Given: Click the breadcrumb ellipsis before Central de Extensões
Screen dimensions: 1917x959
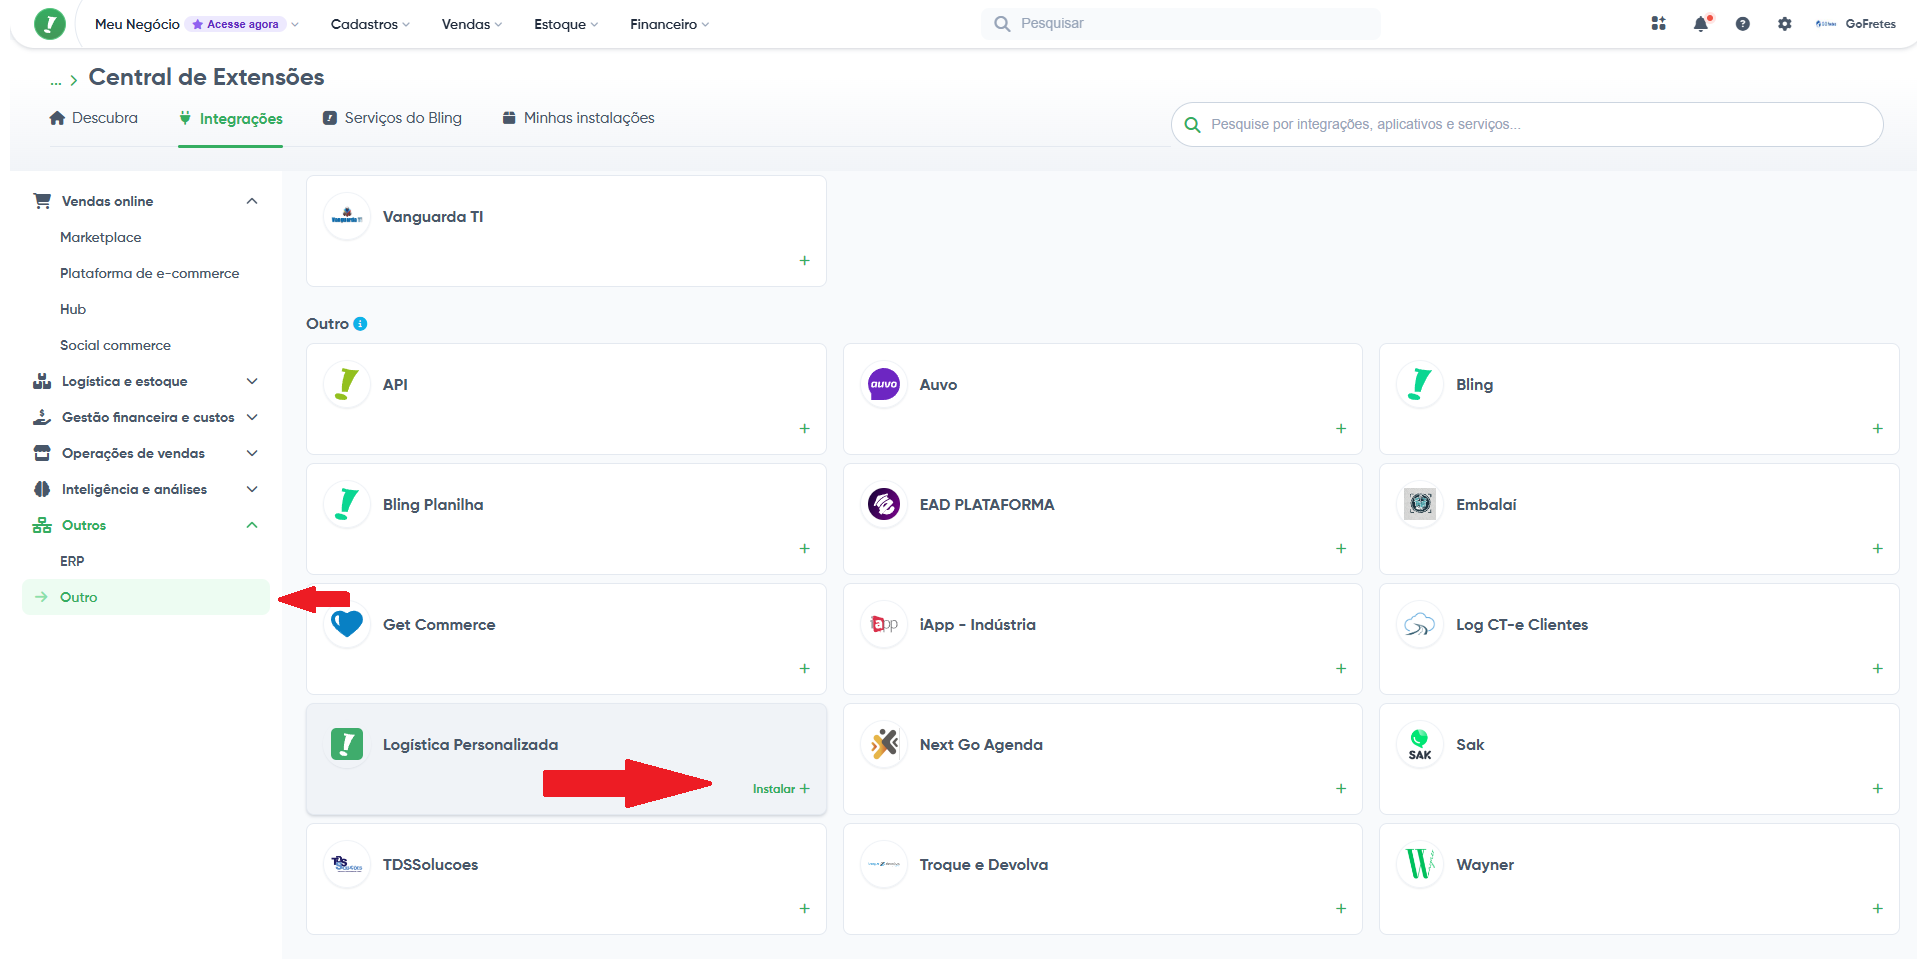Looking at the screenshot, I should [56, 80].
